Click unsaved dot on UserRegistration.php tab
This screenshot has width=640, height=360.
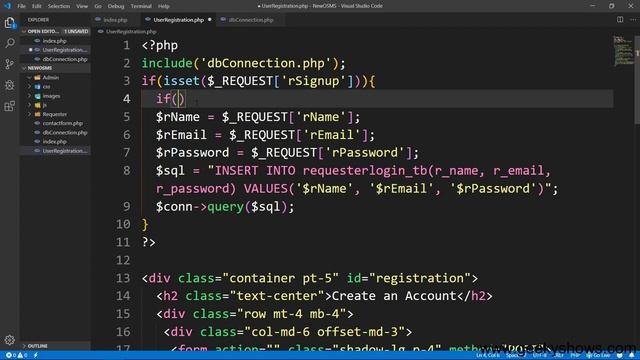coord(210,20)
